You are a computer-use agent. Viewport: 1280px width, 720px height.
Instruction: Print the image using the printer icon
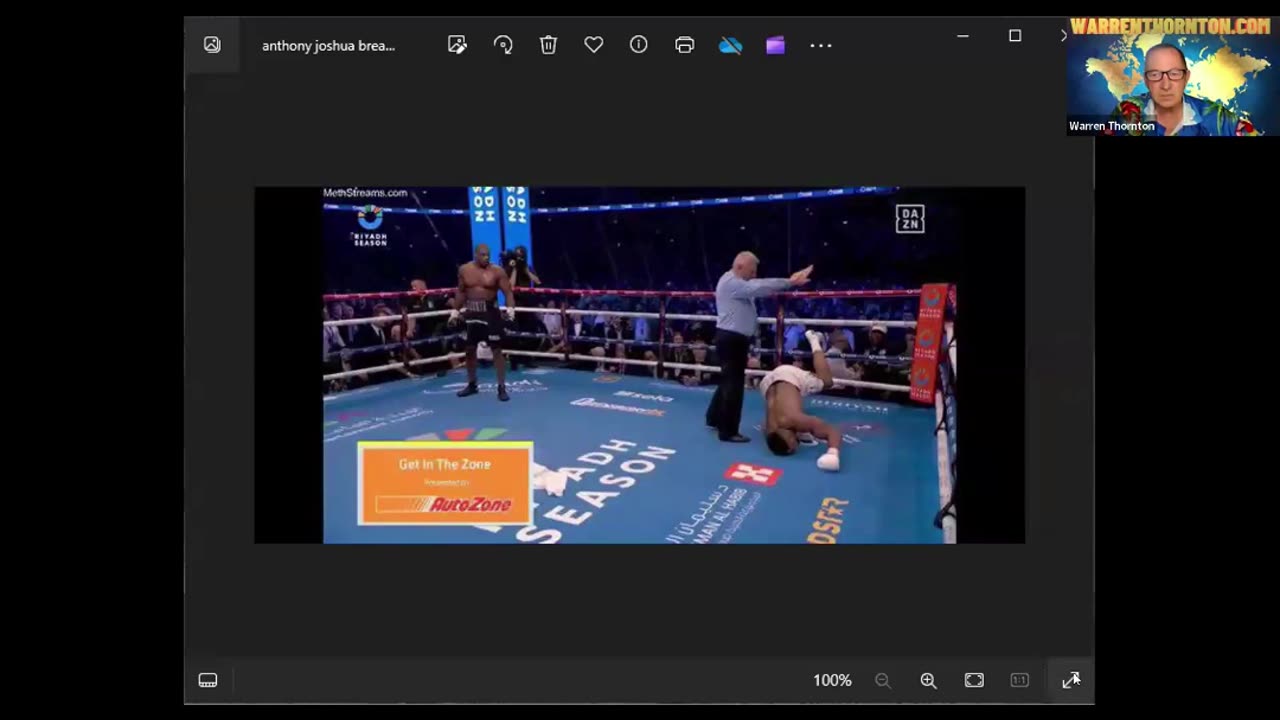684,45
